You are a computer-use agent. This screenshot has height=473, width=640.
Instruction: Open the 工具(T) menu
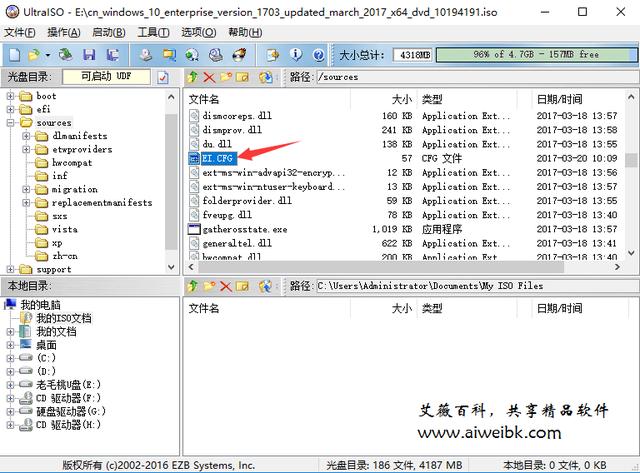[153, 32]
